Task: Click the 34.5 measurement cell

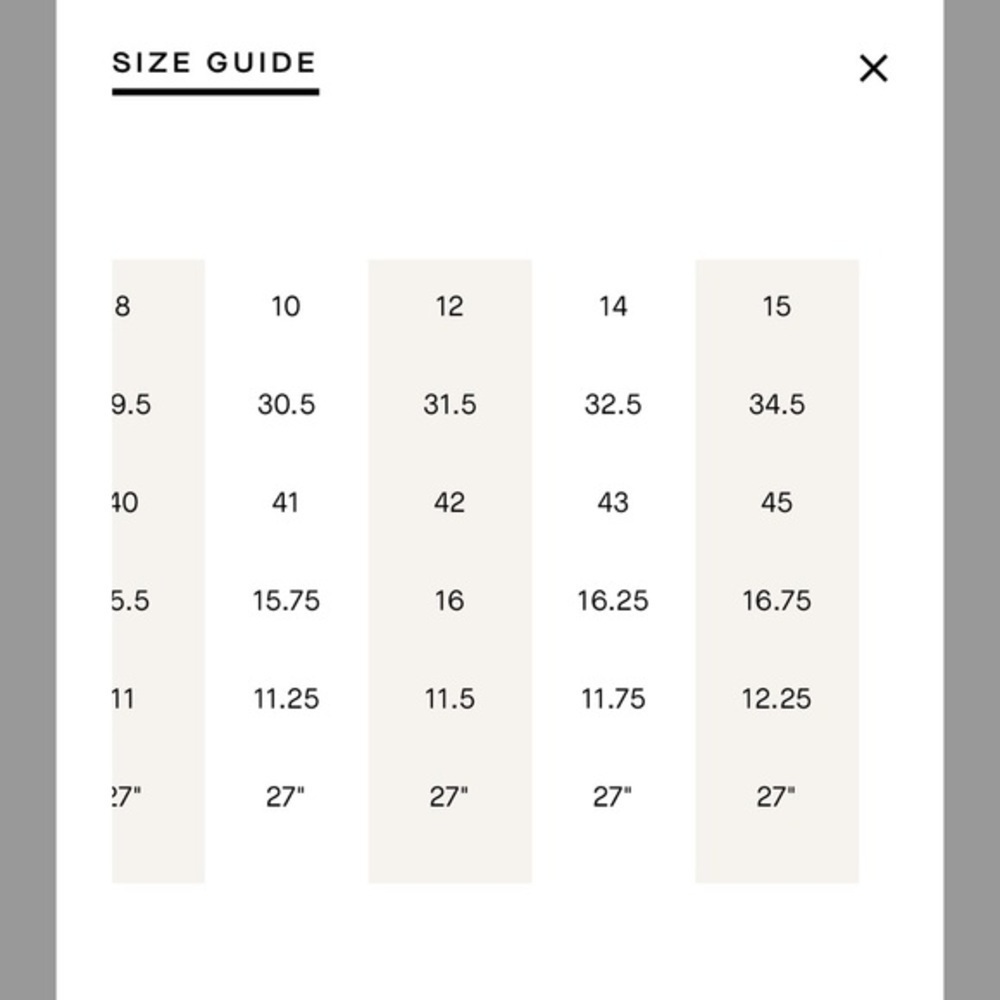Action: [x=777, y=404]
